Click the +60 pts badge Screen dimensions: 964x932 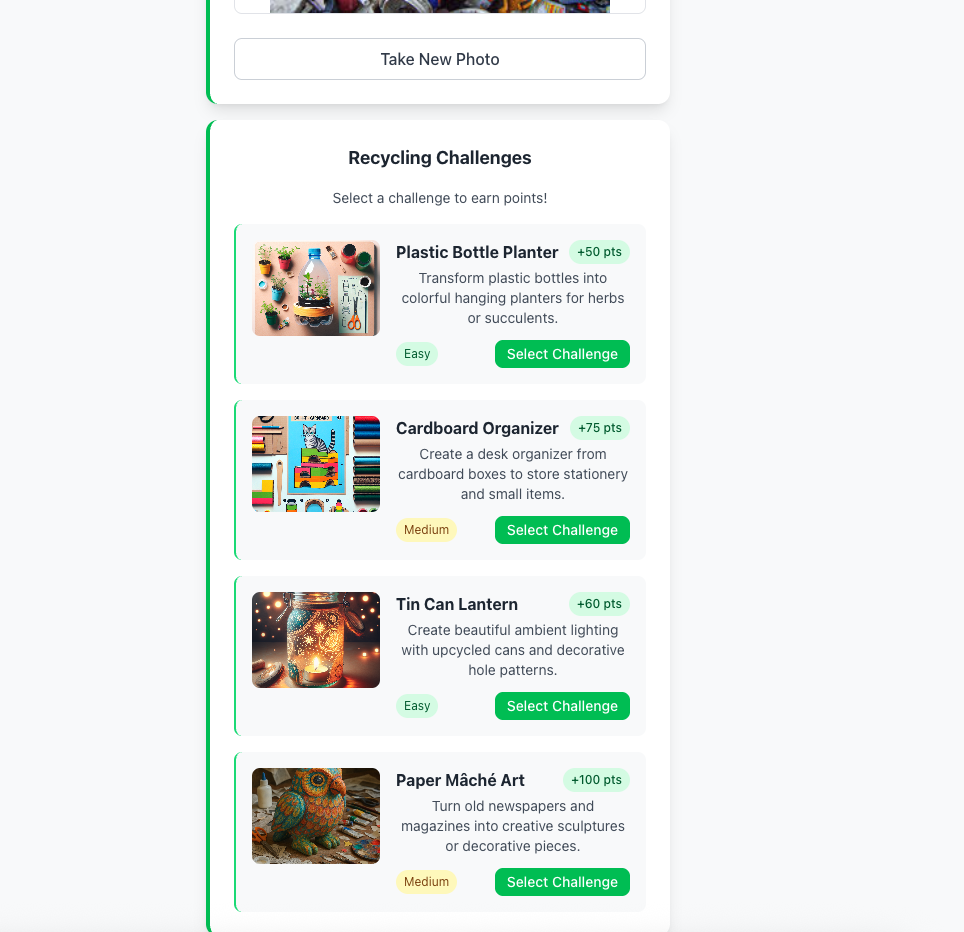[599, 604]
